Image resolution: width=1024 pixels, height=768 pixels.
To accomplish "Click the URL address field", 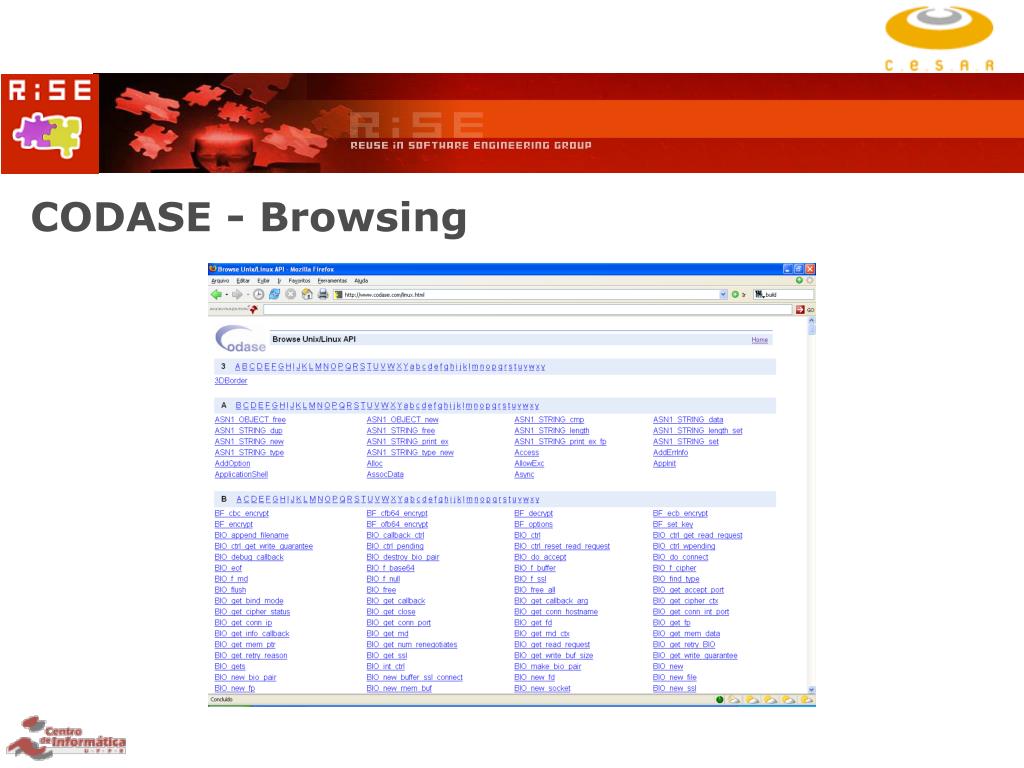I will click(x=530, y=295).
